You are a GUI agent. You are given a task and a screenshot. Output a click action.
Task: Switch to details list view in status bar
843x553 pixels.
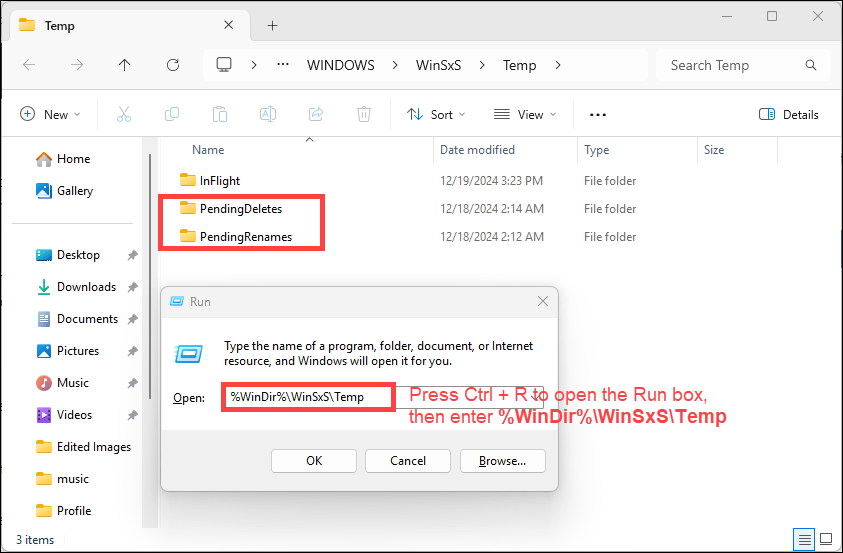803,539
